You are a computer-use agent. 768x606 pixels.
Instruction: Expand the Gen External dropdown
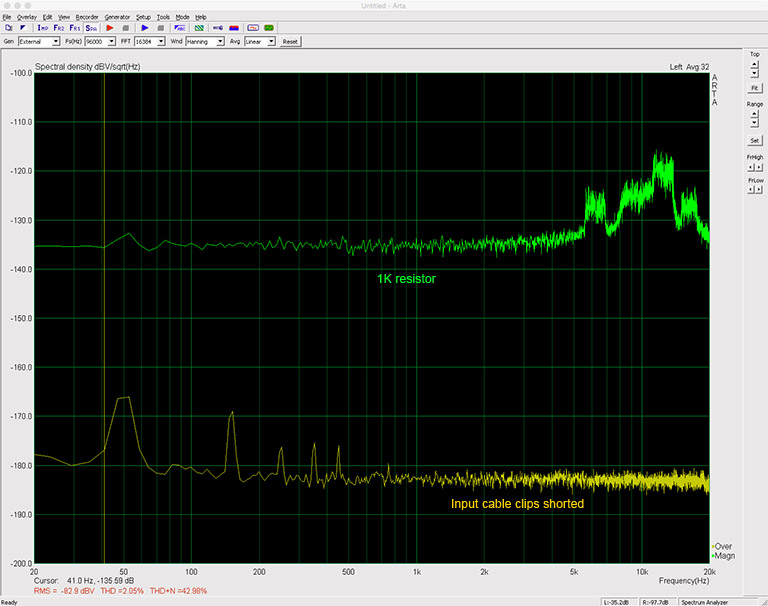tap(56, 42)
